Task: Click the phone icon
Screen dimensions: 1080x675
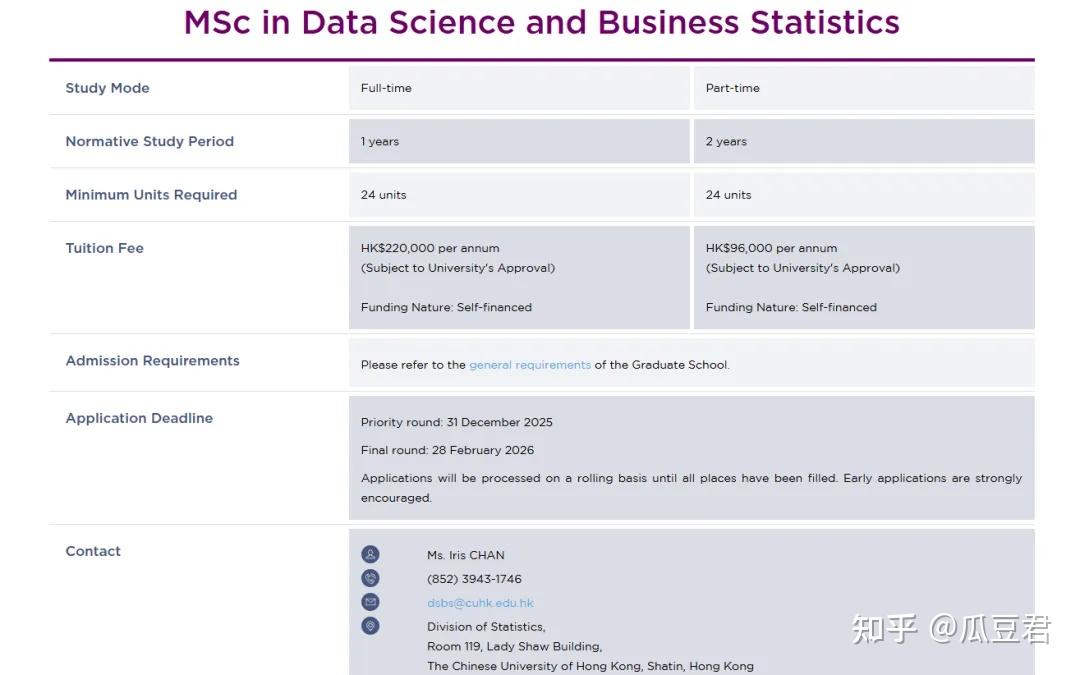Action: tap(371, 578)
